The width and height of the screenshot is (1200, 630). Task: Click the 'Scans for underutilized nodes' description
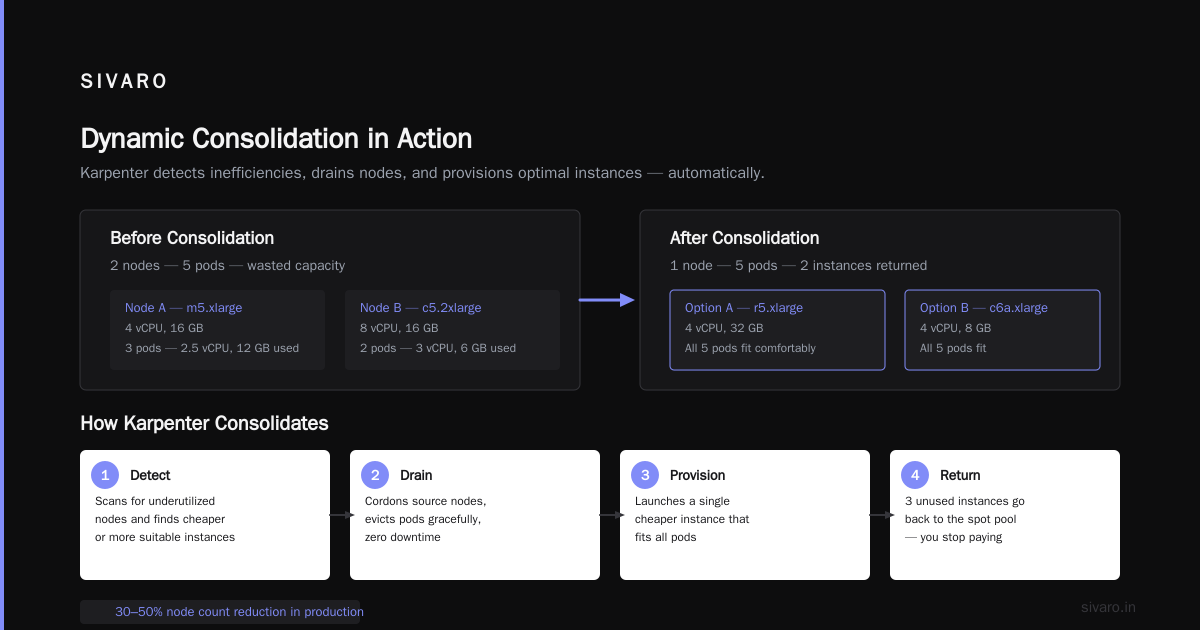tap(165, 519)
